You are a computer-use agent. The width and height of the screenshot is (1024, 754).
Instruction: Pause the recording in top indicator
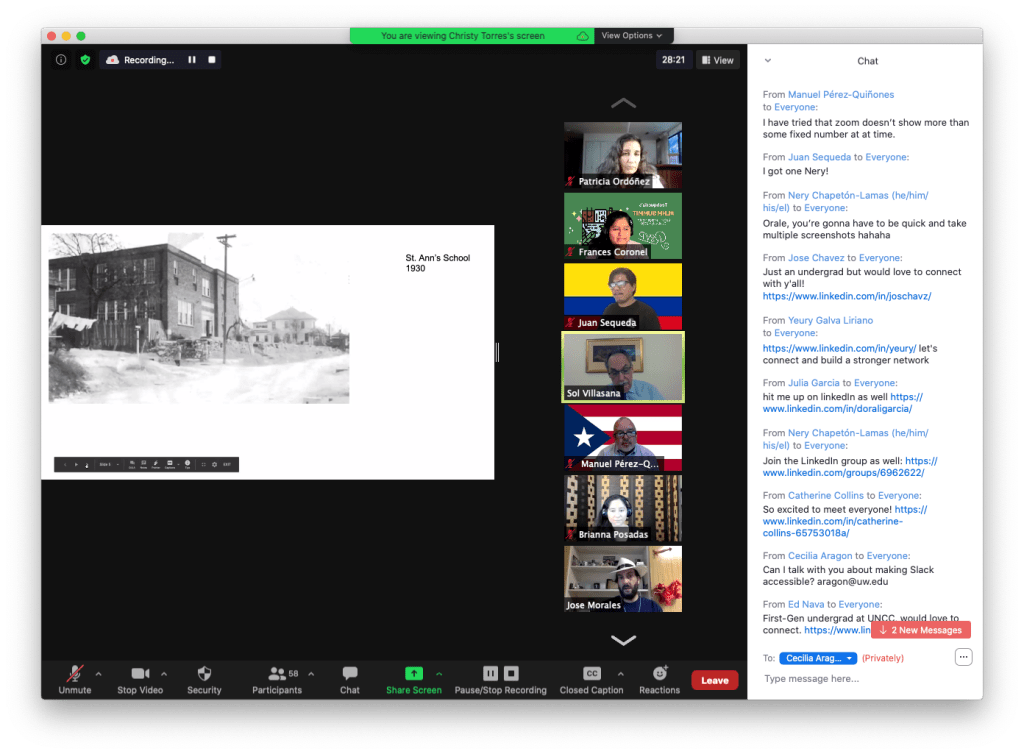192,60
